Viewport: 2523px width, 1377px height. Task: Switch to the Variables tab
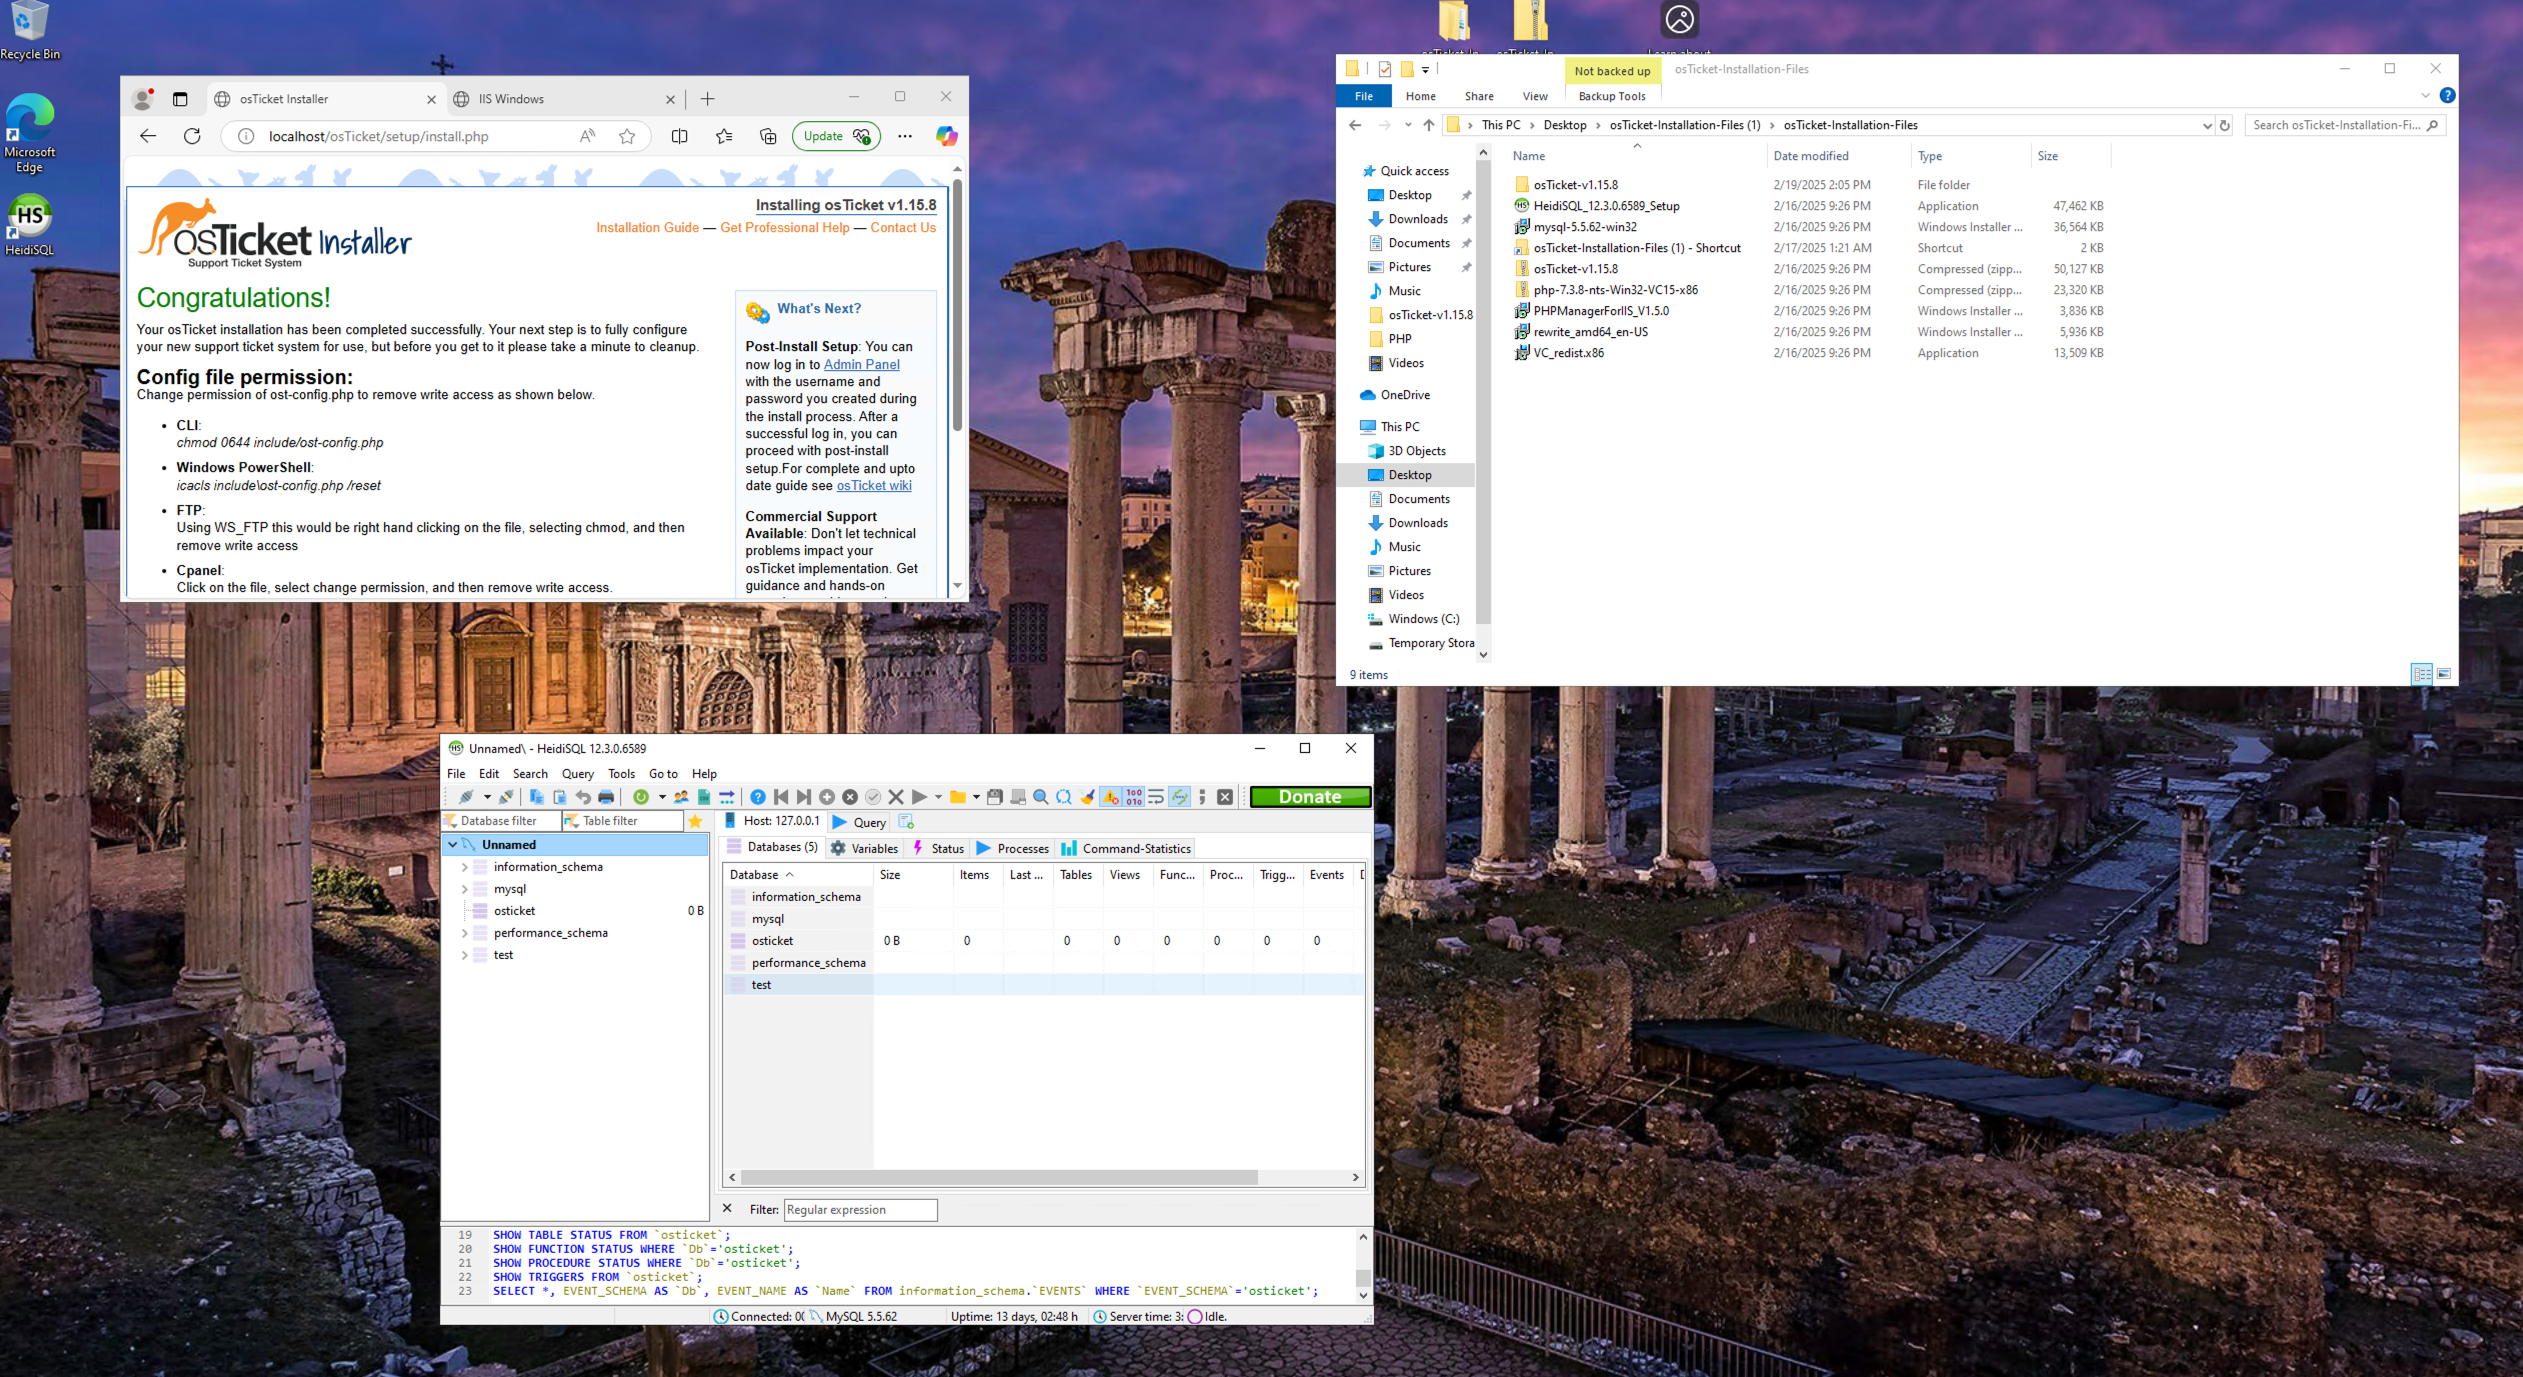coord(864,848)
